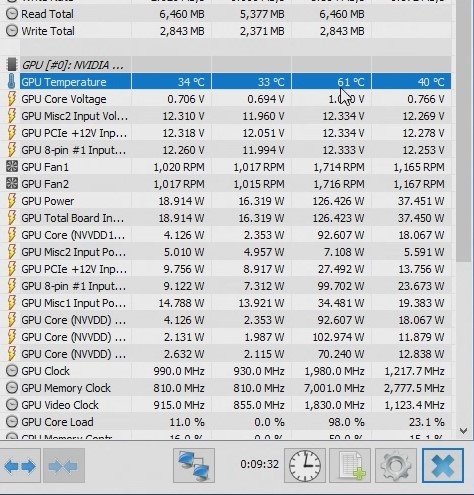Viewport: 474px width, 495px height.
Task: Click the thermometer icon beside GPU Temperature
Action: click(12, 82)
